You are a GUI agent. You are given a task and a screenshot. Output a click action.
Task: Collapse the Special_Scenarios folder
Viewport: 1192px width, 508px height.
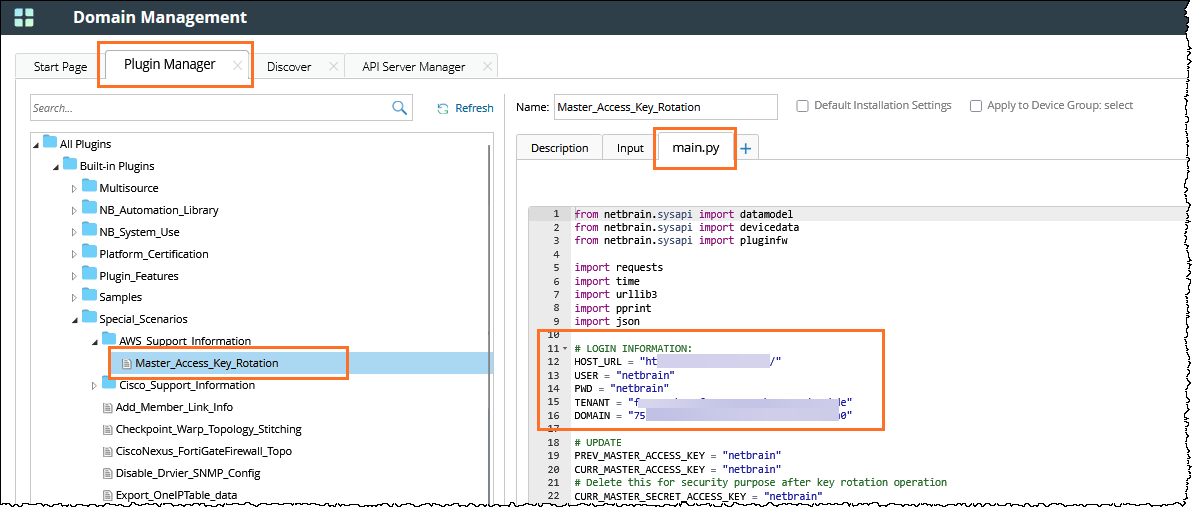coord(74,320)
